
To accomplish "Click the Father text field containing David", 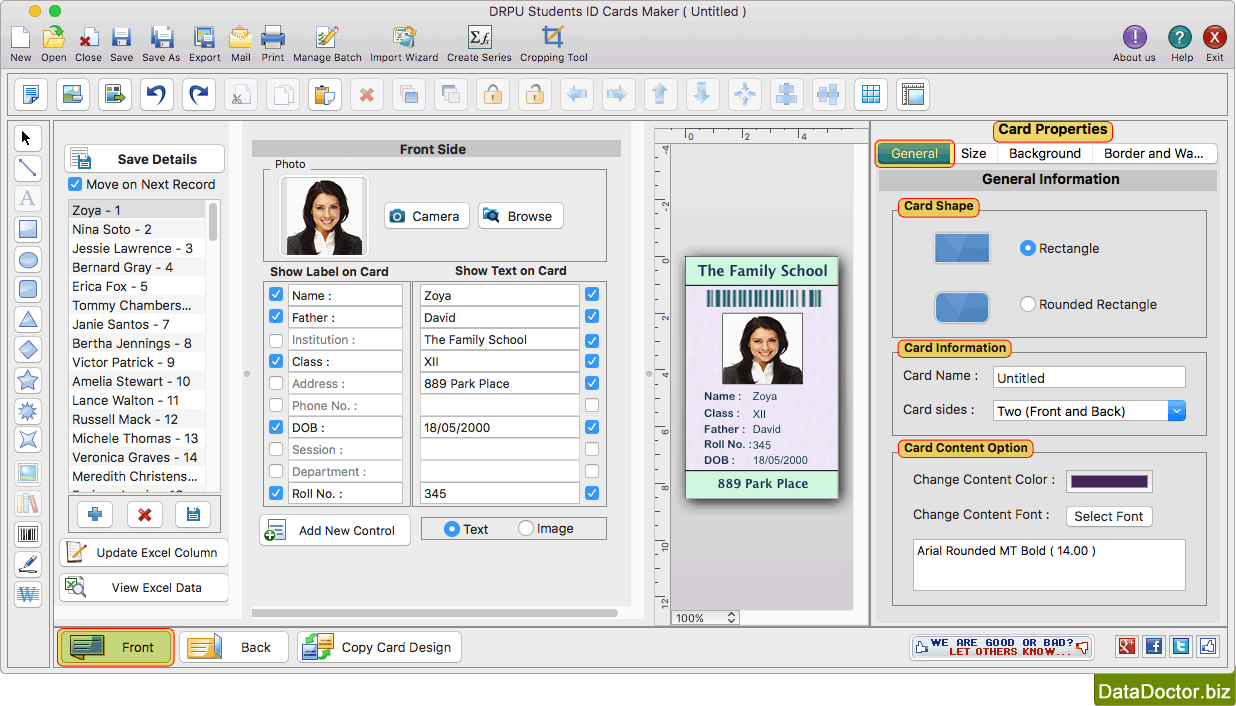I will [500, 317].
